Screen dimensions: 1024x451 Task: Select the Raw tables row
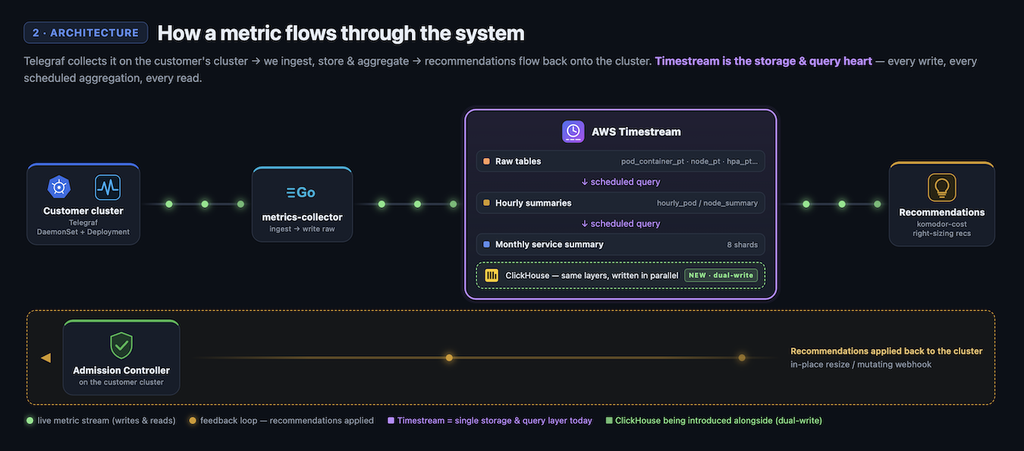click(620, 161)
